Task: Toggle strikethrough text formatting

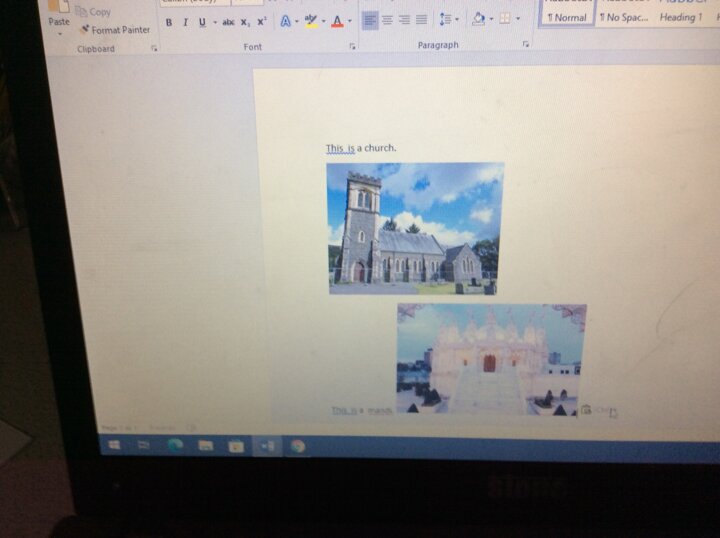Action: point(228,22)
